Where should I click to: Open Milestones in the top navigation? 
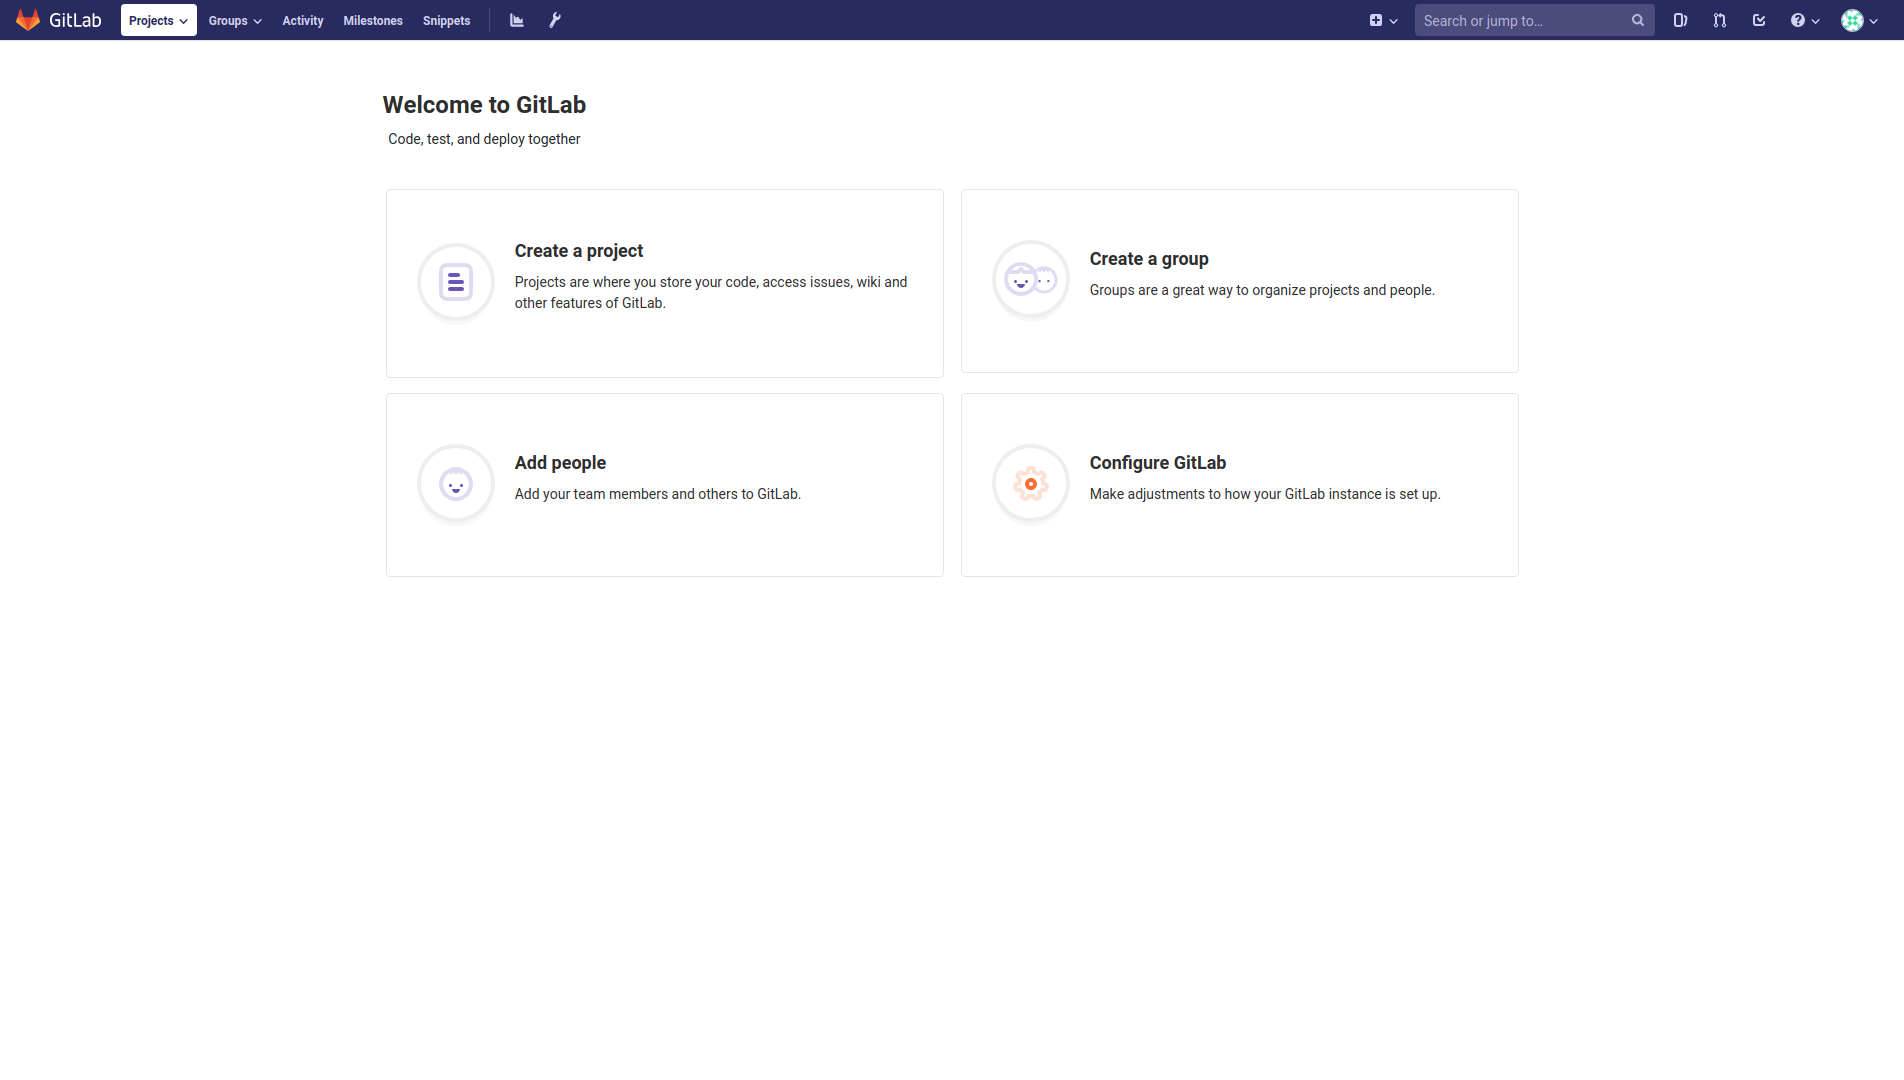[x=373, y=20]
